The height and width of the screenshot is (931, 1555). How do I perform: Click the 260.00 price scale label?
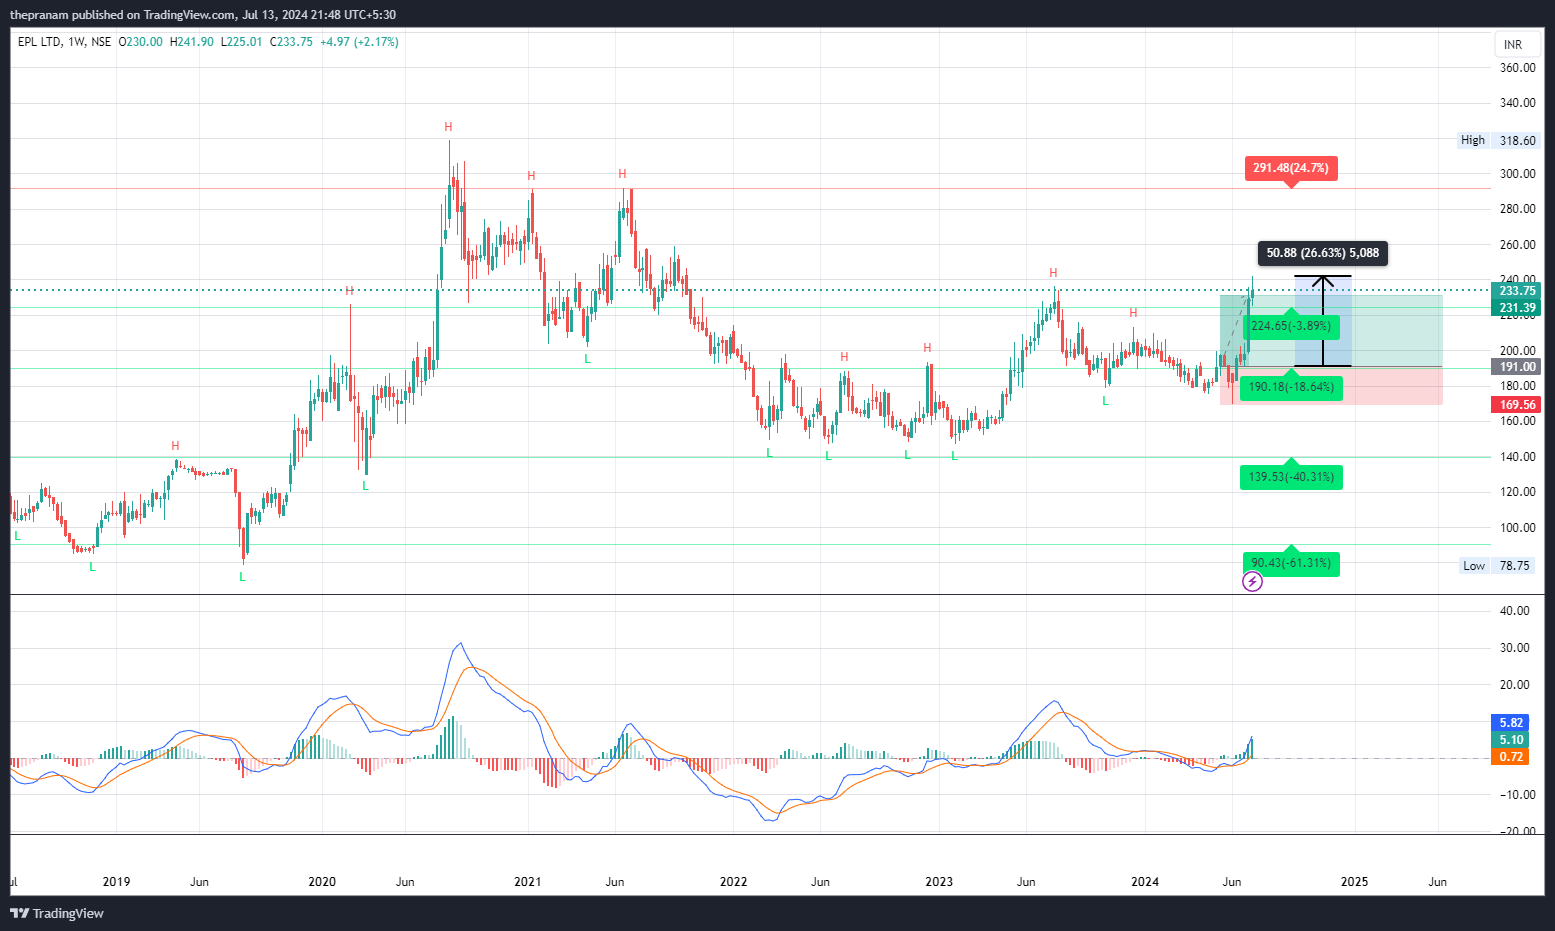click(x=1517, y=245)
